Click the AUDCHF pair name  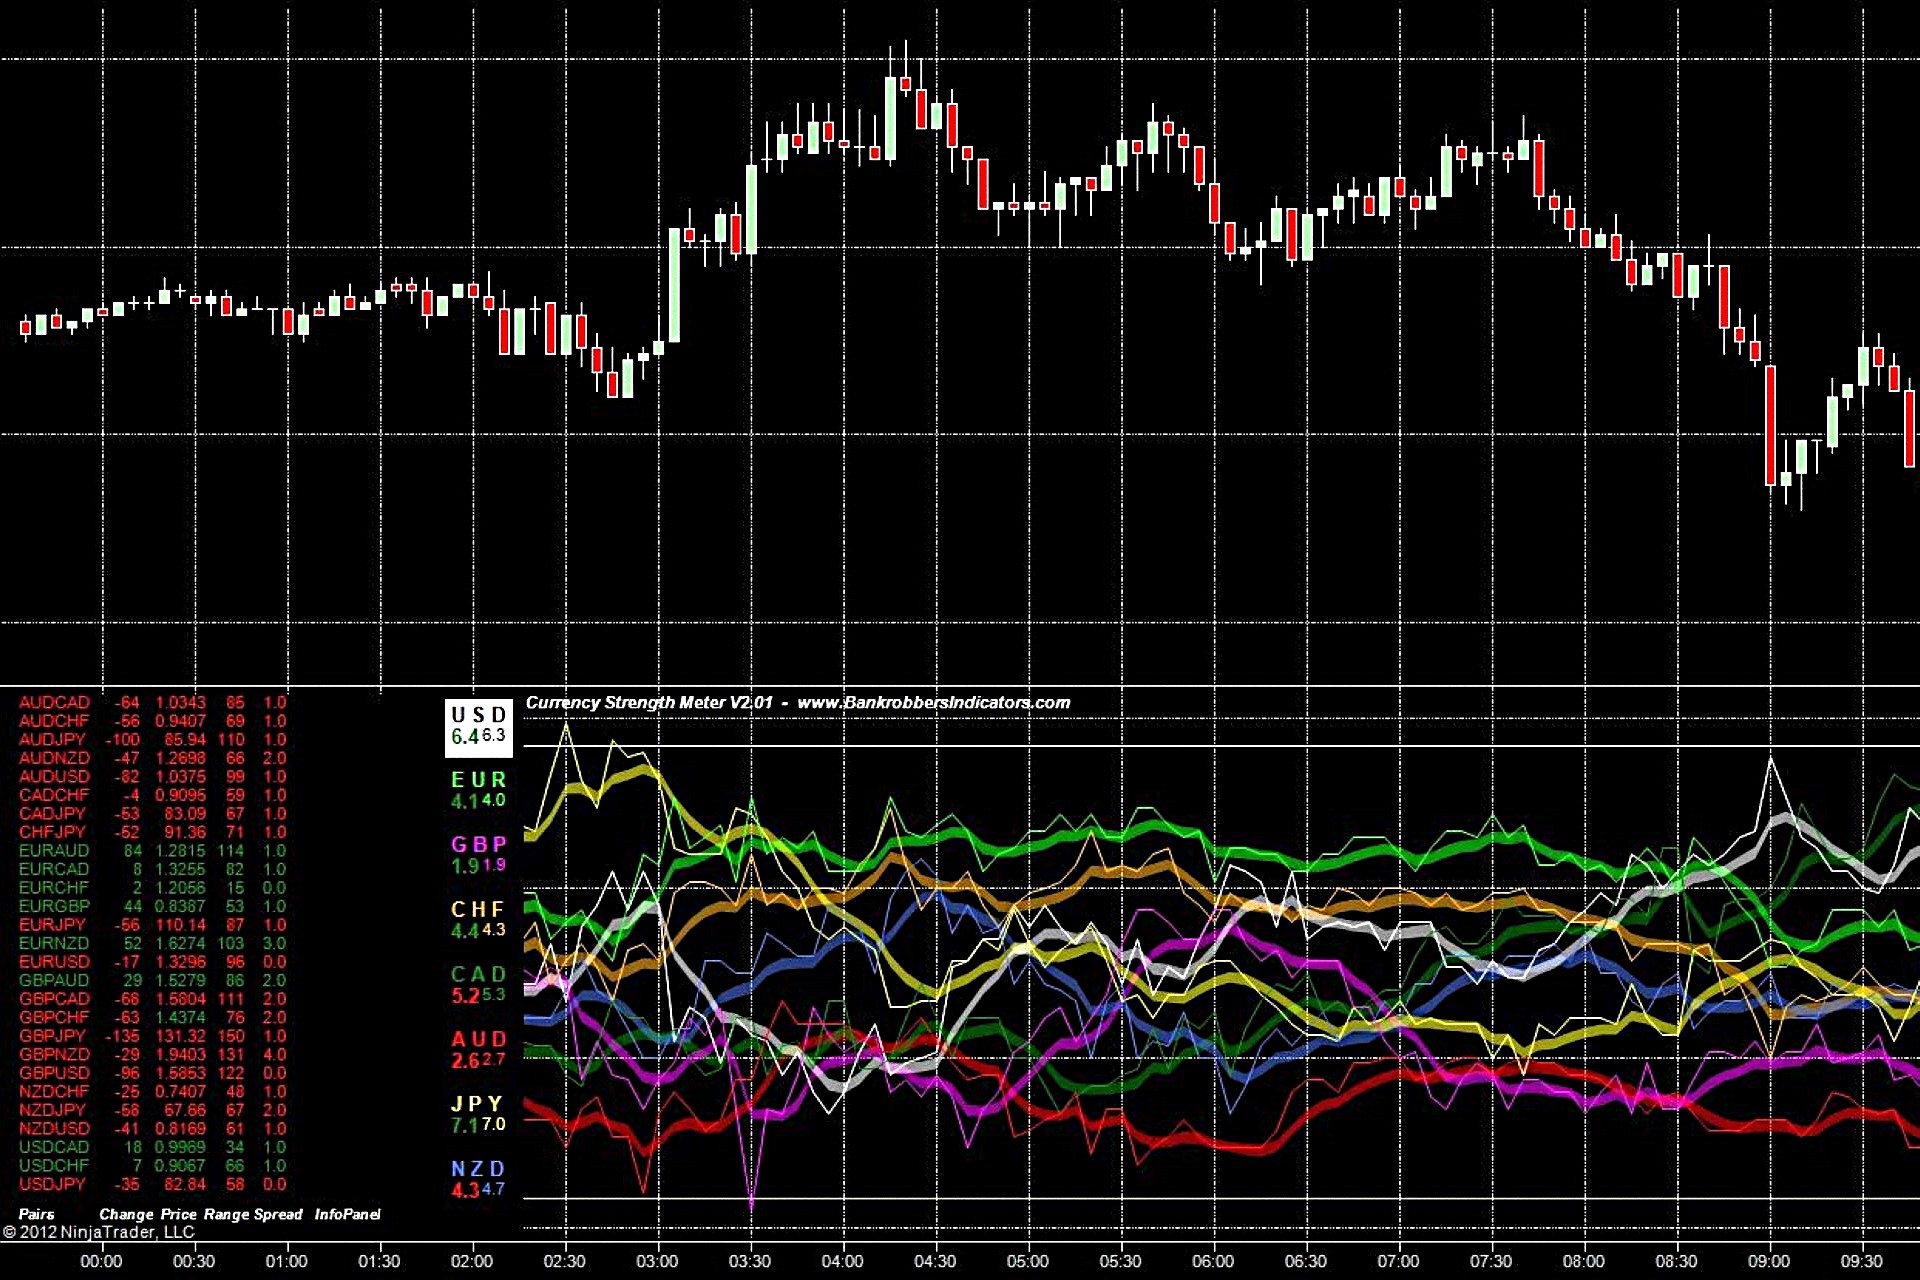[54, 721]
